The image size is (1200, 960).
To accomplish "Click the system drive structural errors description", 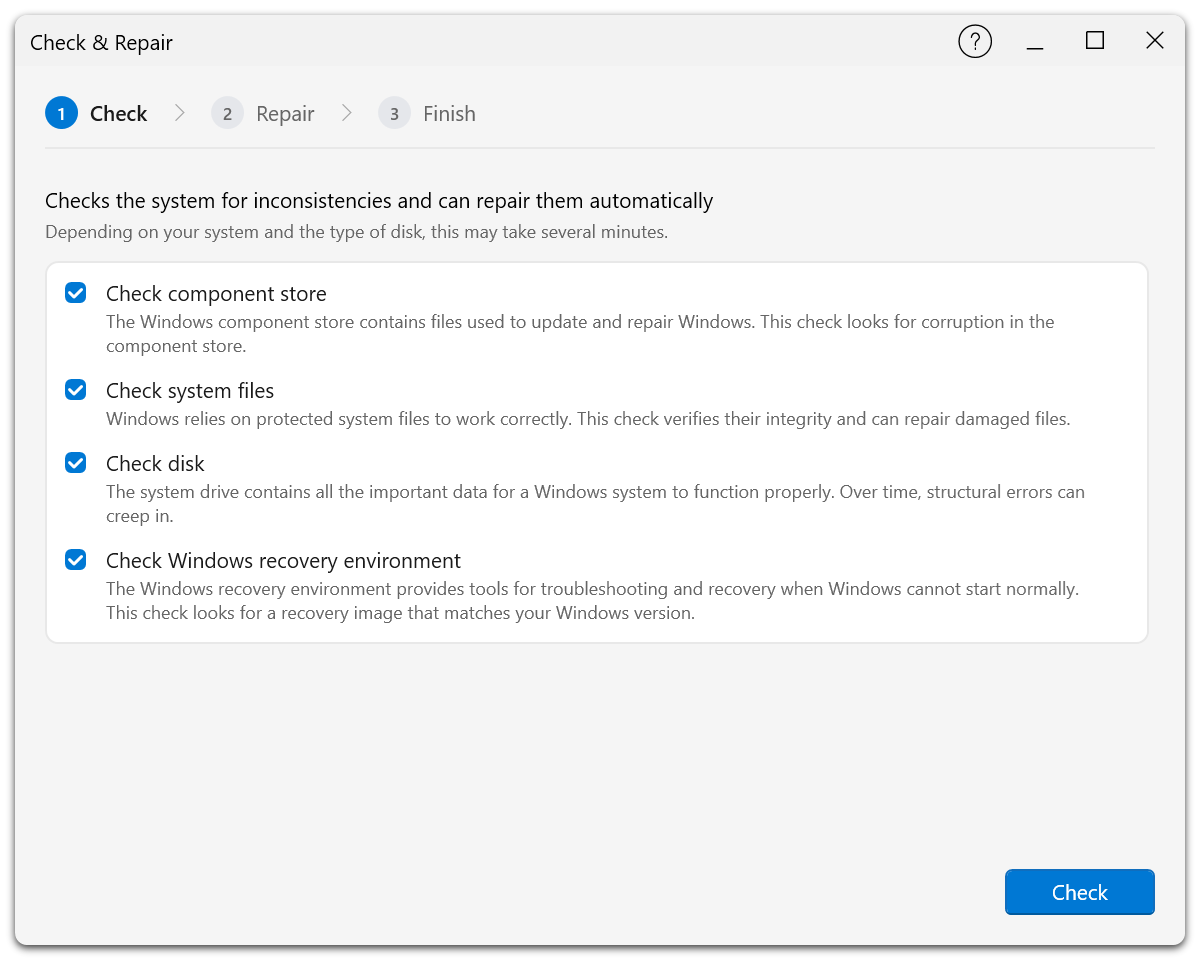I will point(595,504).
